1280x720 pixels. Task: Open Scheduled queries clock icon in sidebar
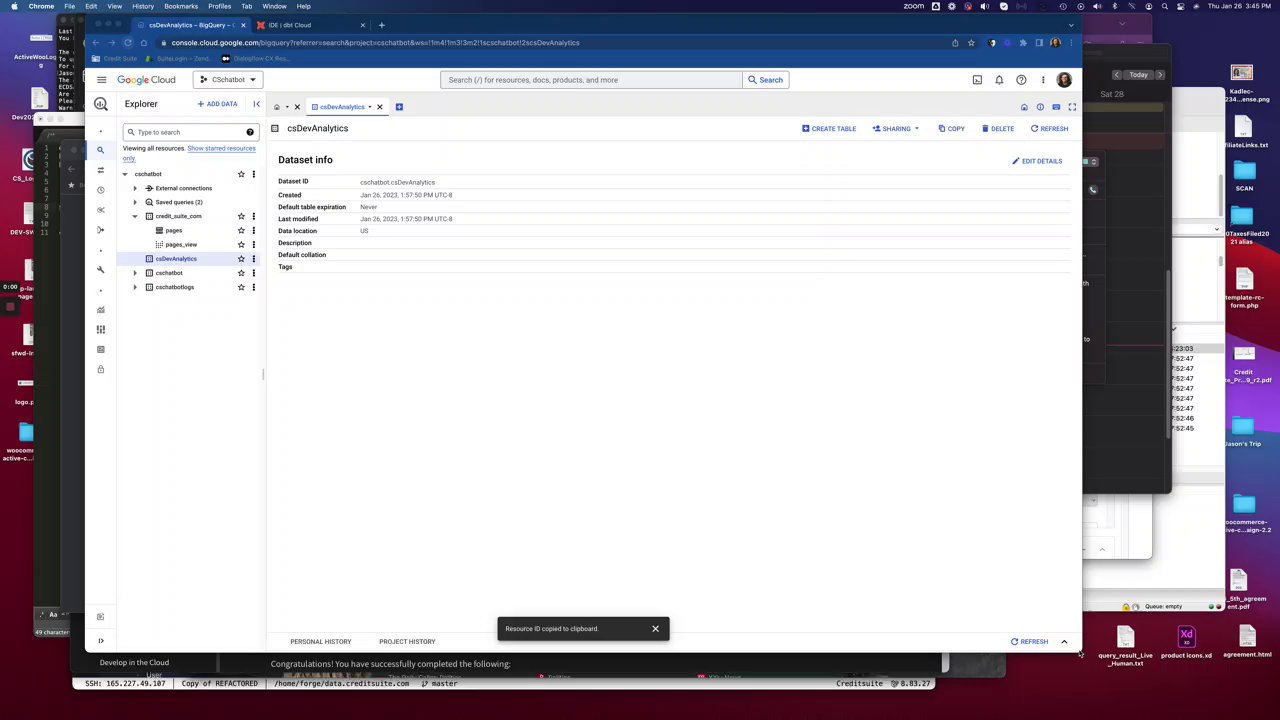click(100, 190)
